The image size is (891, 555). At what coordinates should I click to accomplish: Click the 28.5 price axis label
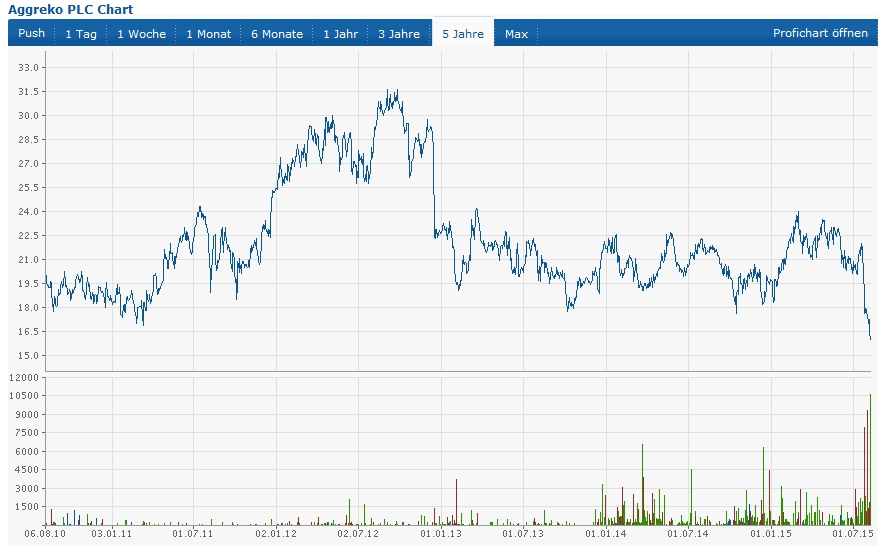point(28,140)
